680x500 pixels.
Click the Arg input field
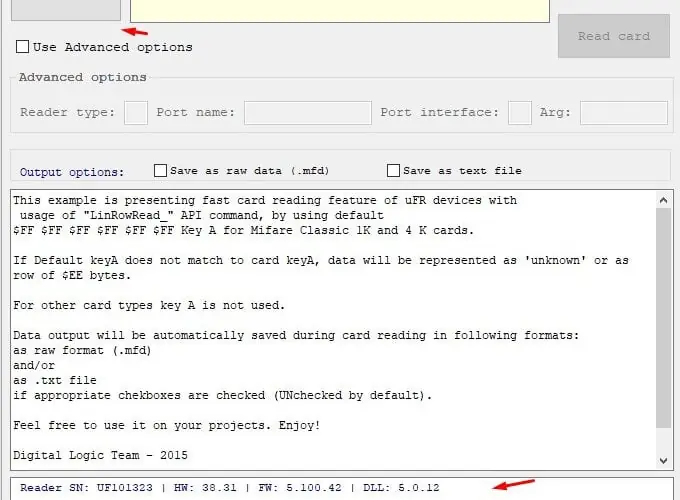(624, 113)
